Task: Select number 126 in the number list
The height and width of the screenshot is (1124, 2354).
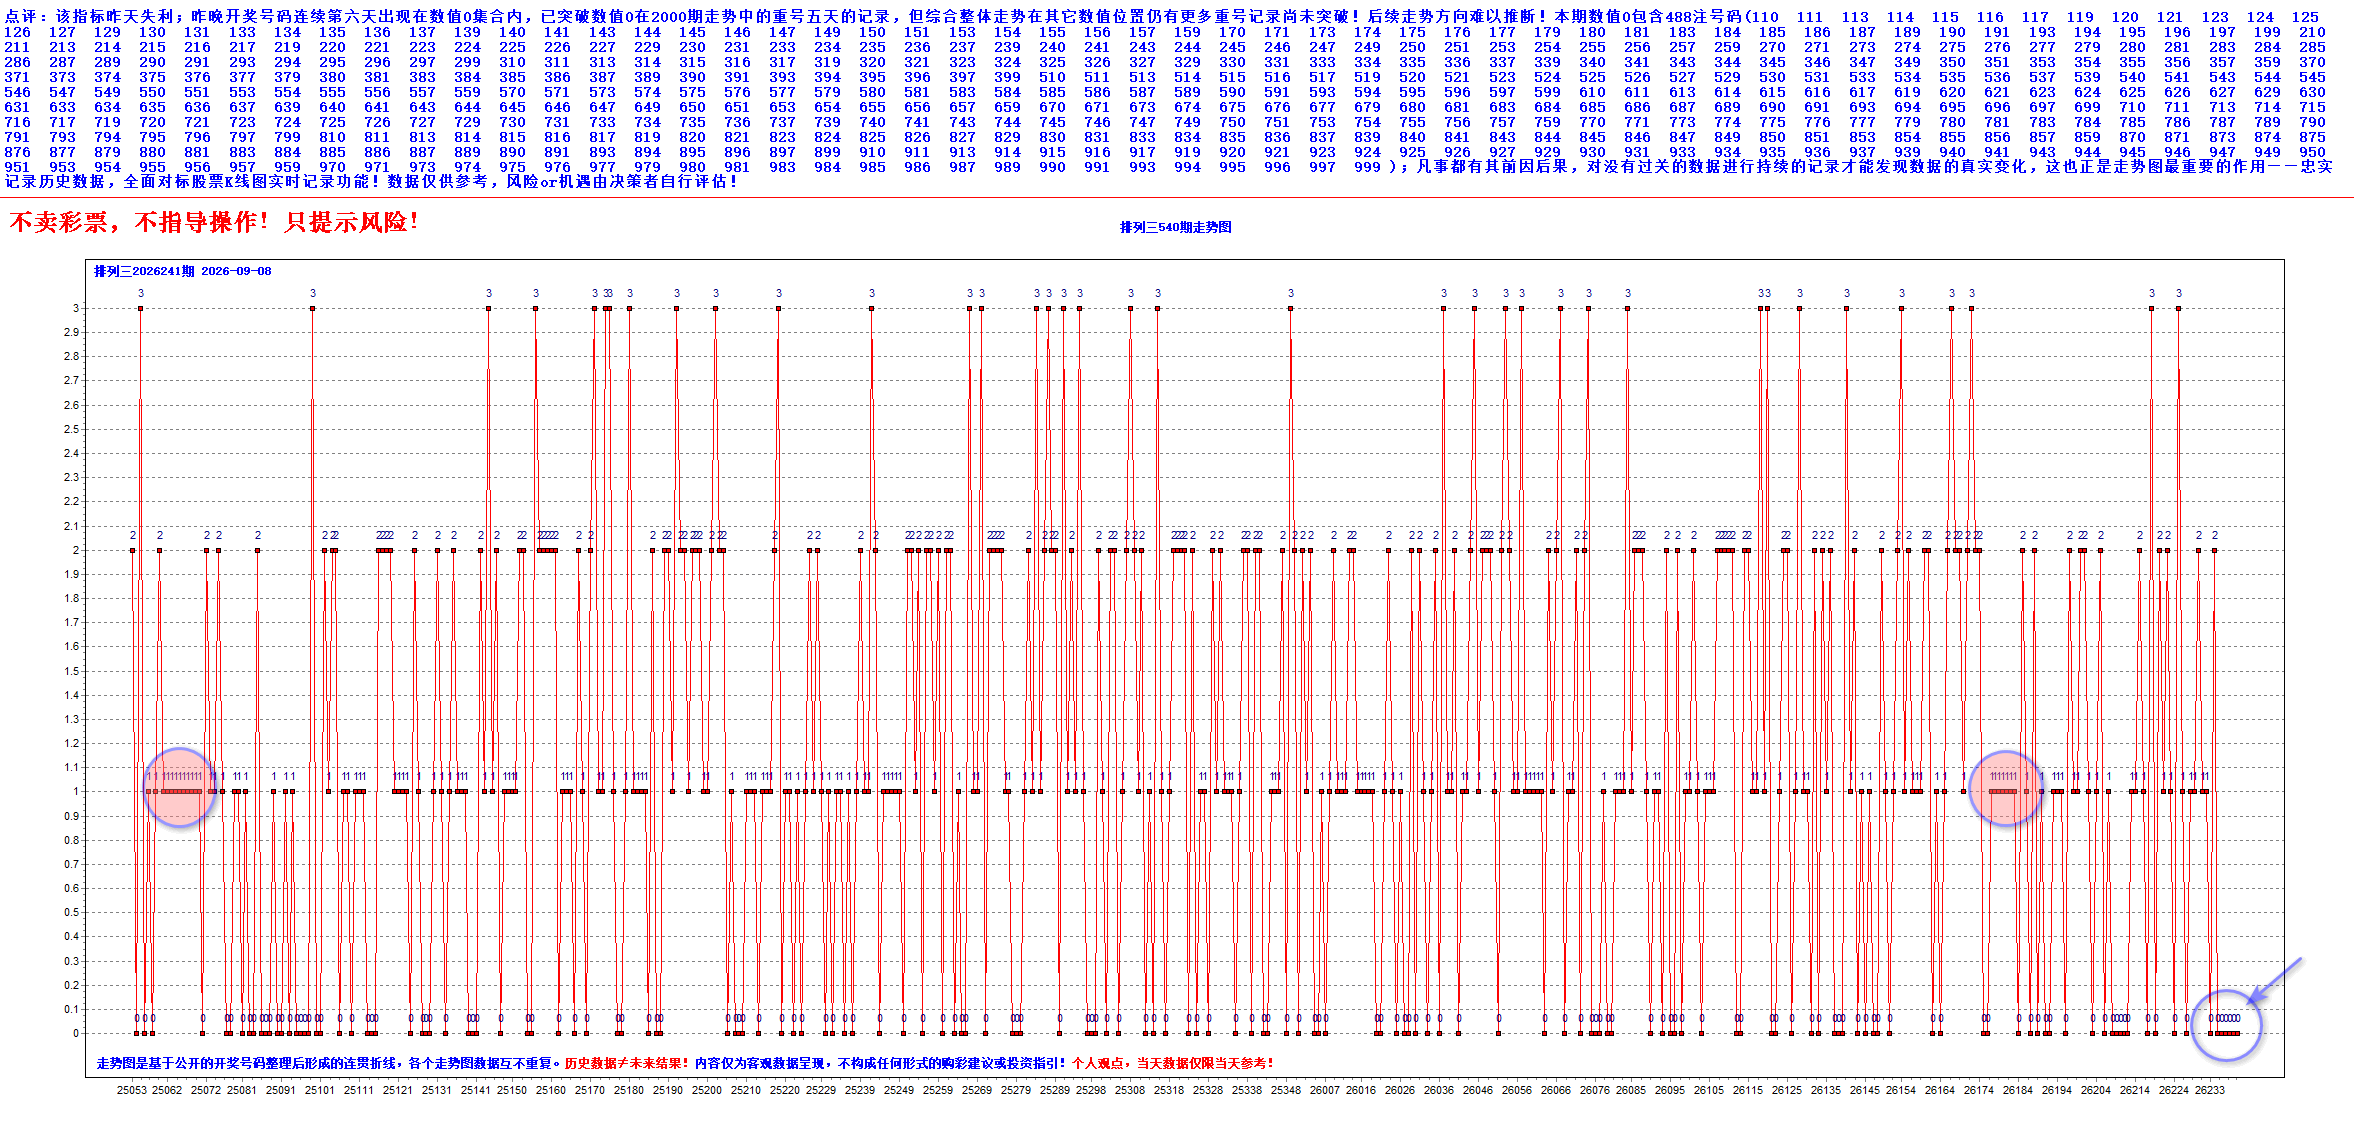Action: [x=18, y=32]
